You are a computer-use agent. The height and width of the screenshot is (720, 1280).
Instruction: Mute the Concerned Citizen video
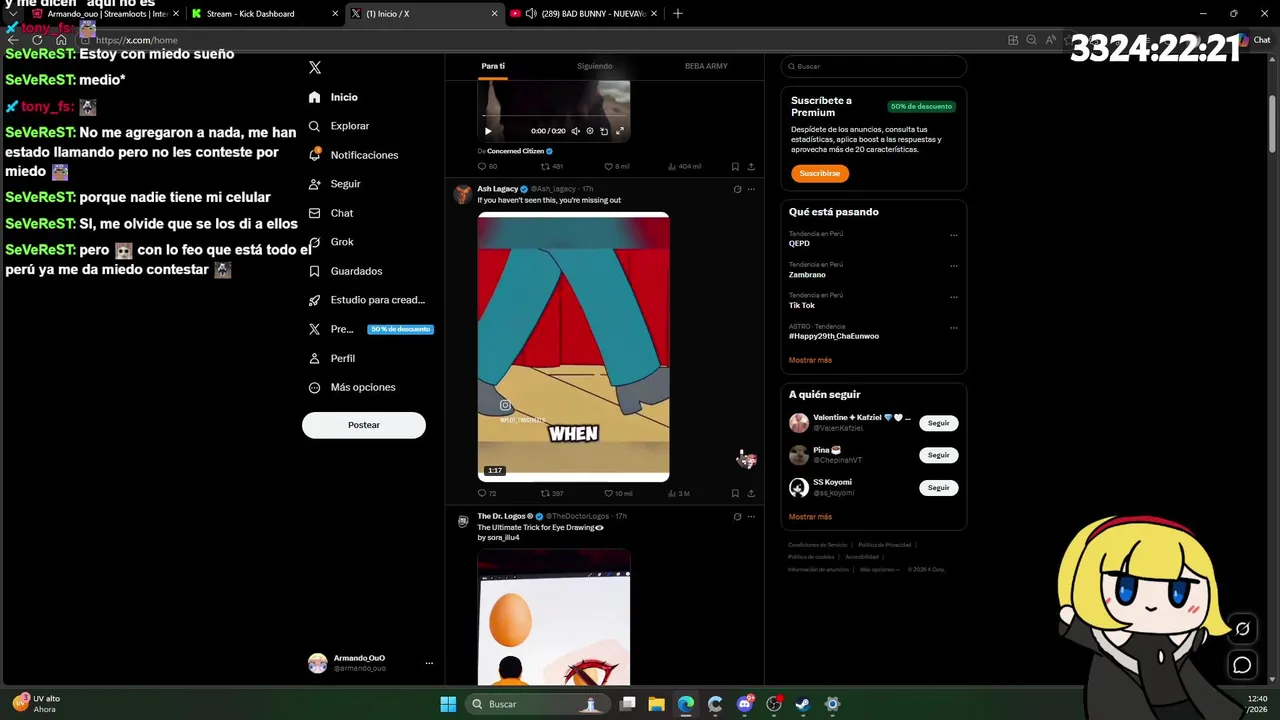coord(575,131)
